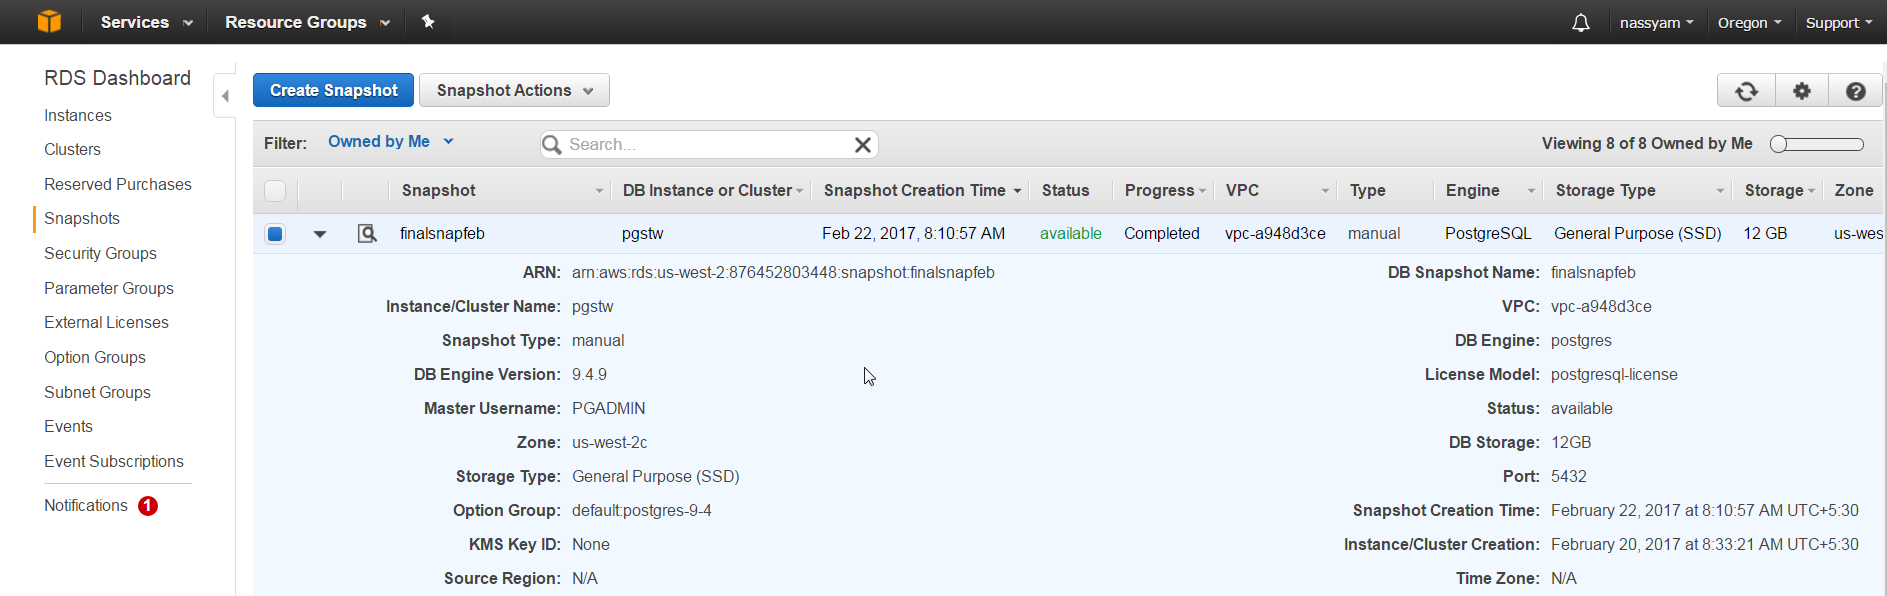Open Parameter Groups page
1887x596 pixels.
click(x=109, y=289)
